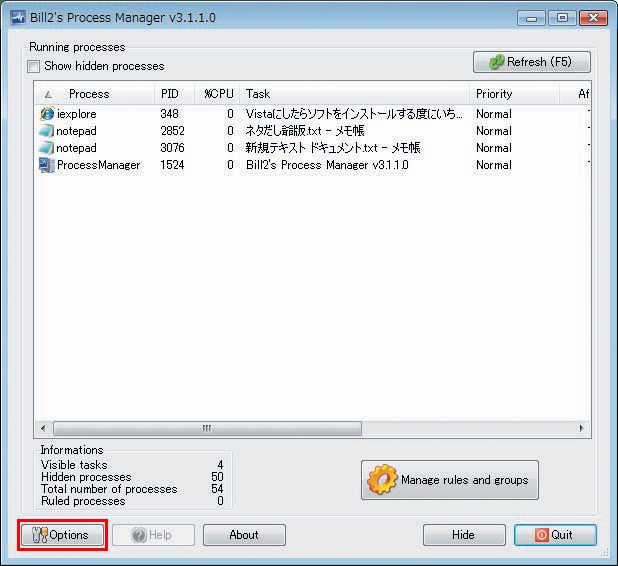The height and width of the screenshot is (566, 618).
Task: Click PID value 1524
Action: click(x=172, y=165)
